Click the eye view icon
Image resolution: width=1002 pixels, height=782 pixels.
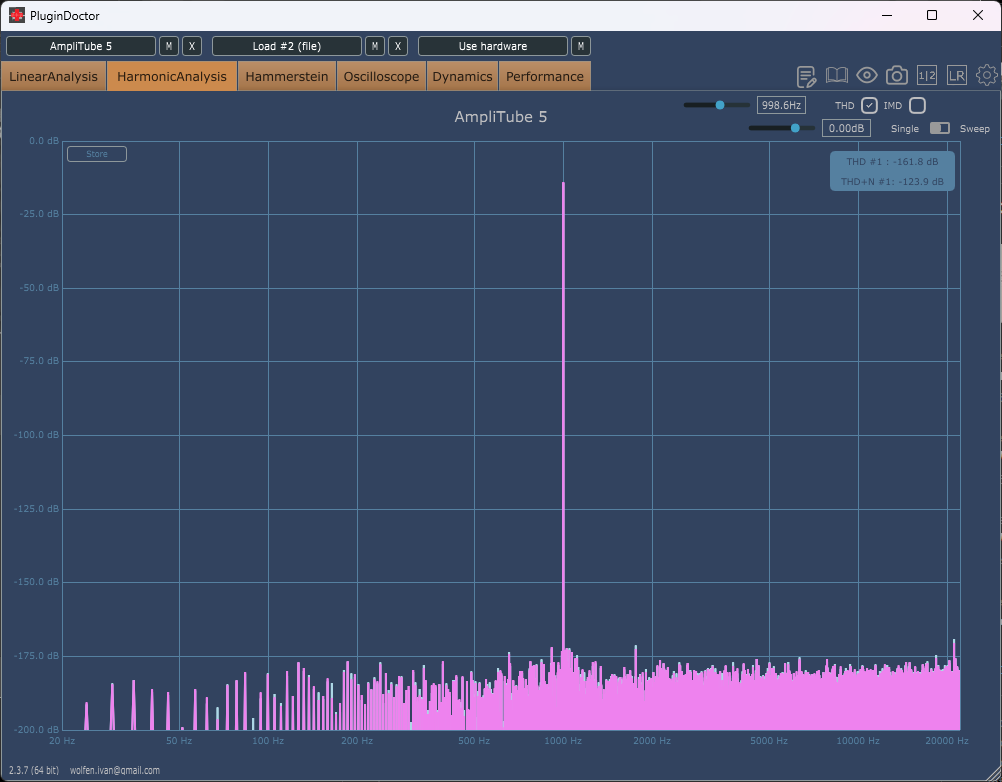[x=867, y=76]
